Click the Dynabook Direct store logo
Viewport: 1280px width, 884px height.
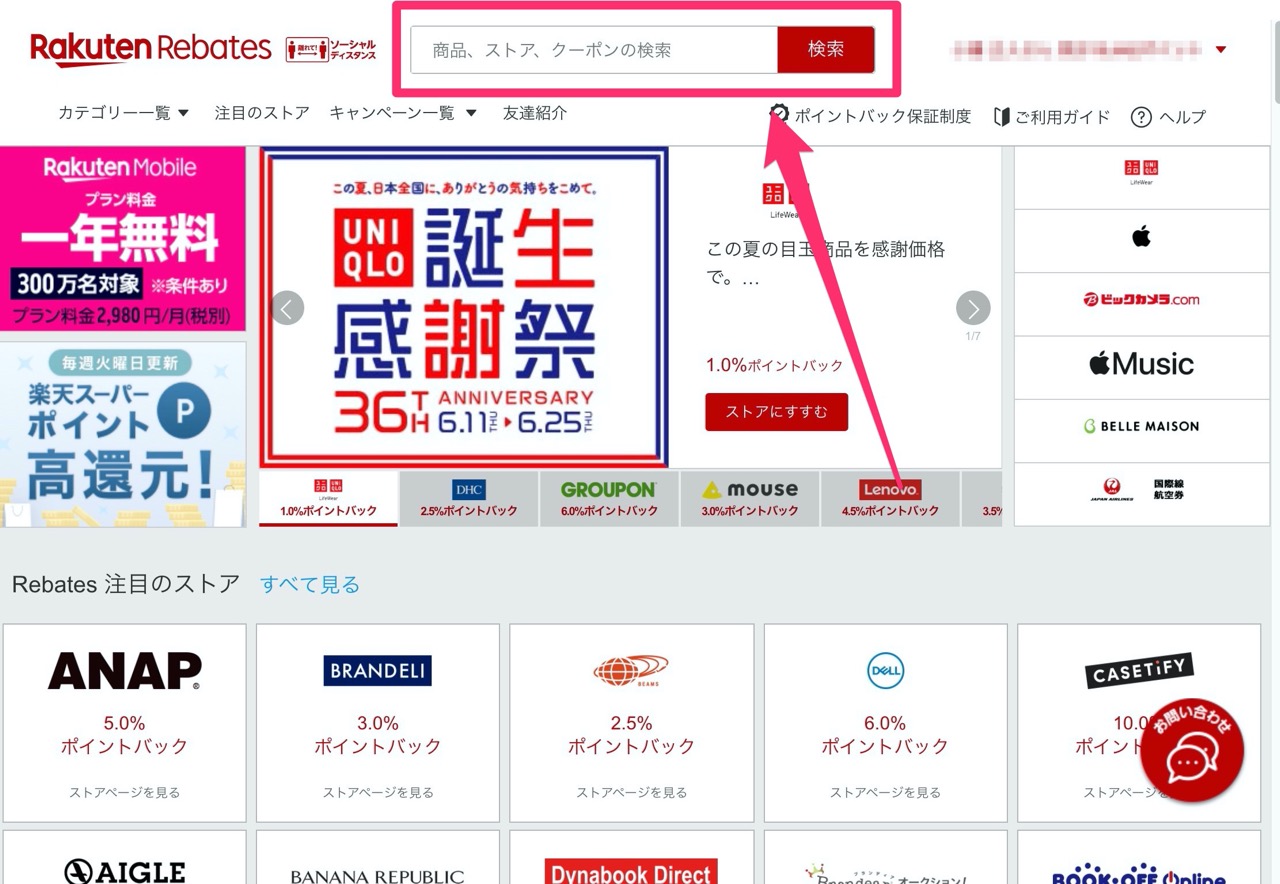631,871
